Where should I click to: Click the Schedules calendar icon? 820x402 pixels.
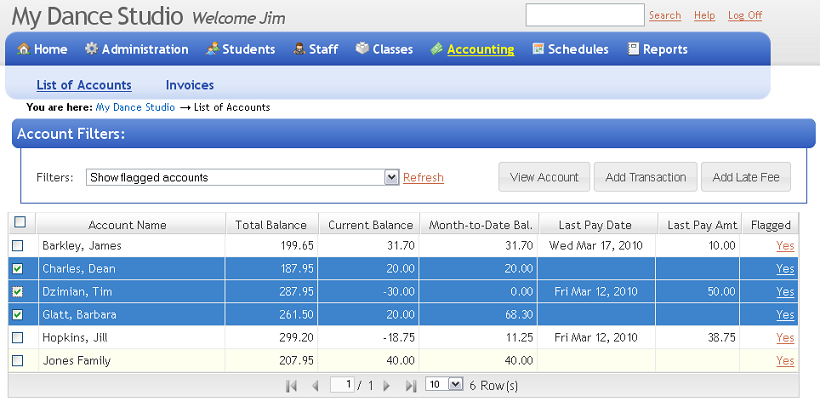click(538, 49)
